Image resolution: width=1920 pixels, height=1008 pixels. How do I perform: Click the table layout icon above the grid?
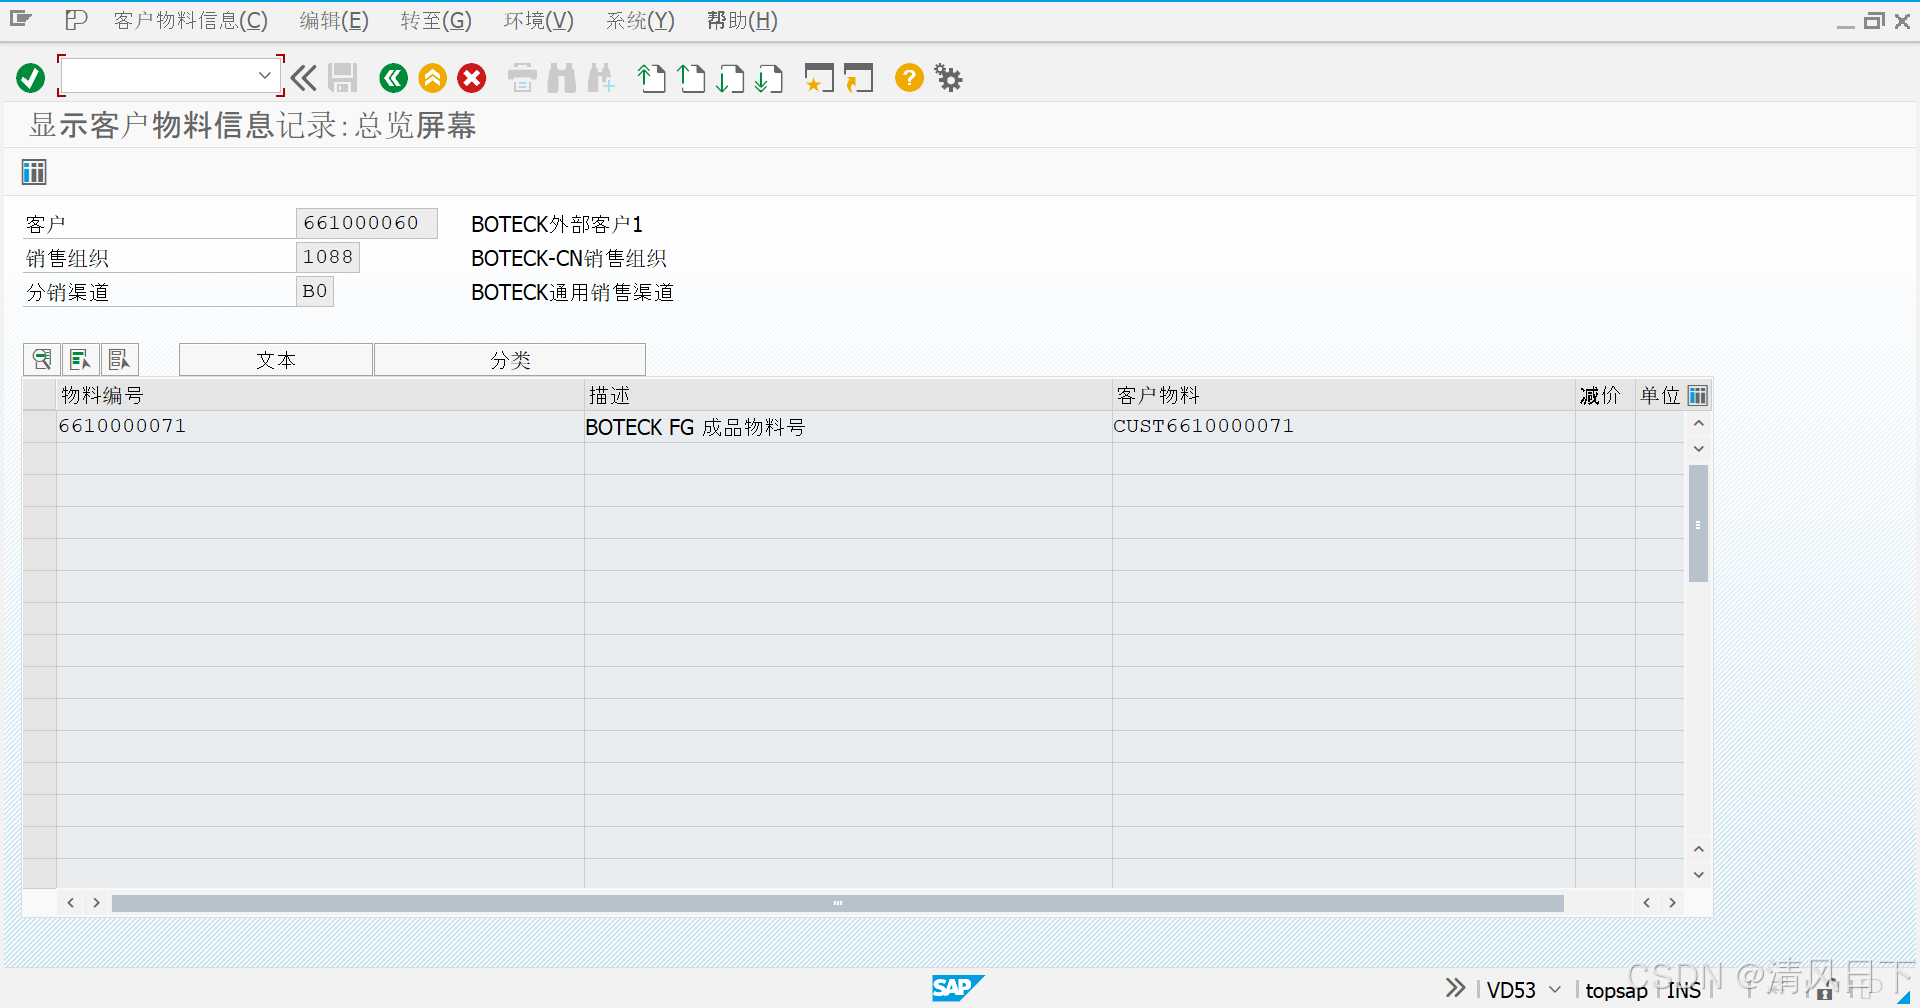(x=33, y=171)
